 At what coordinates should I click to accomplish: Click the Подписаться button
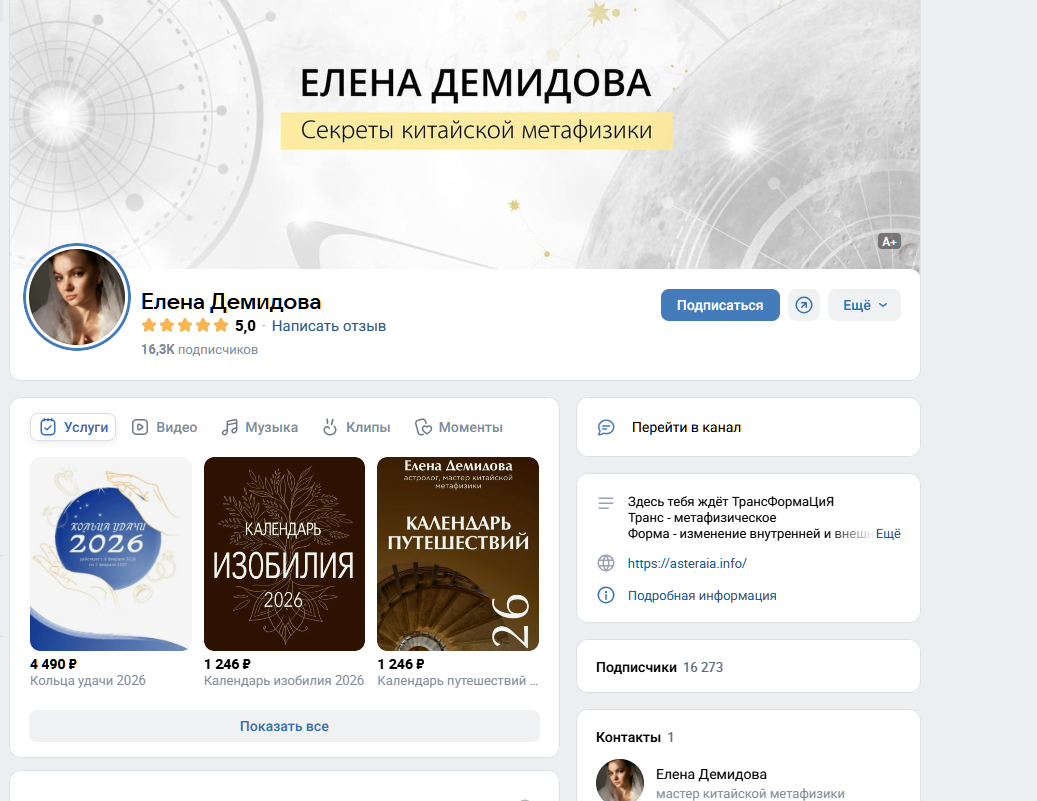pos(720,305)
